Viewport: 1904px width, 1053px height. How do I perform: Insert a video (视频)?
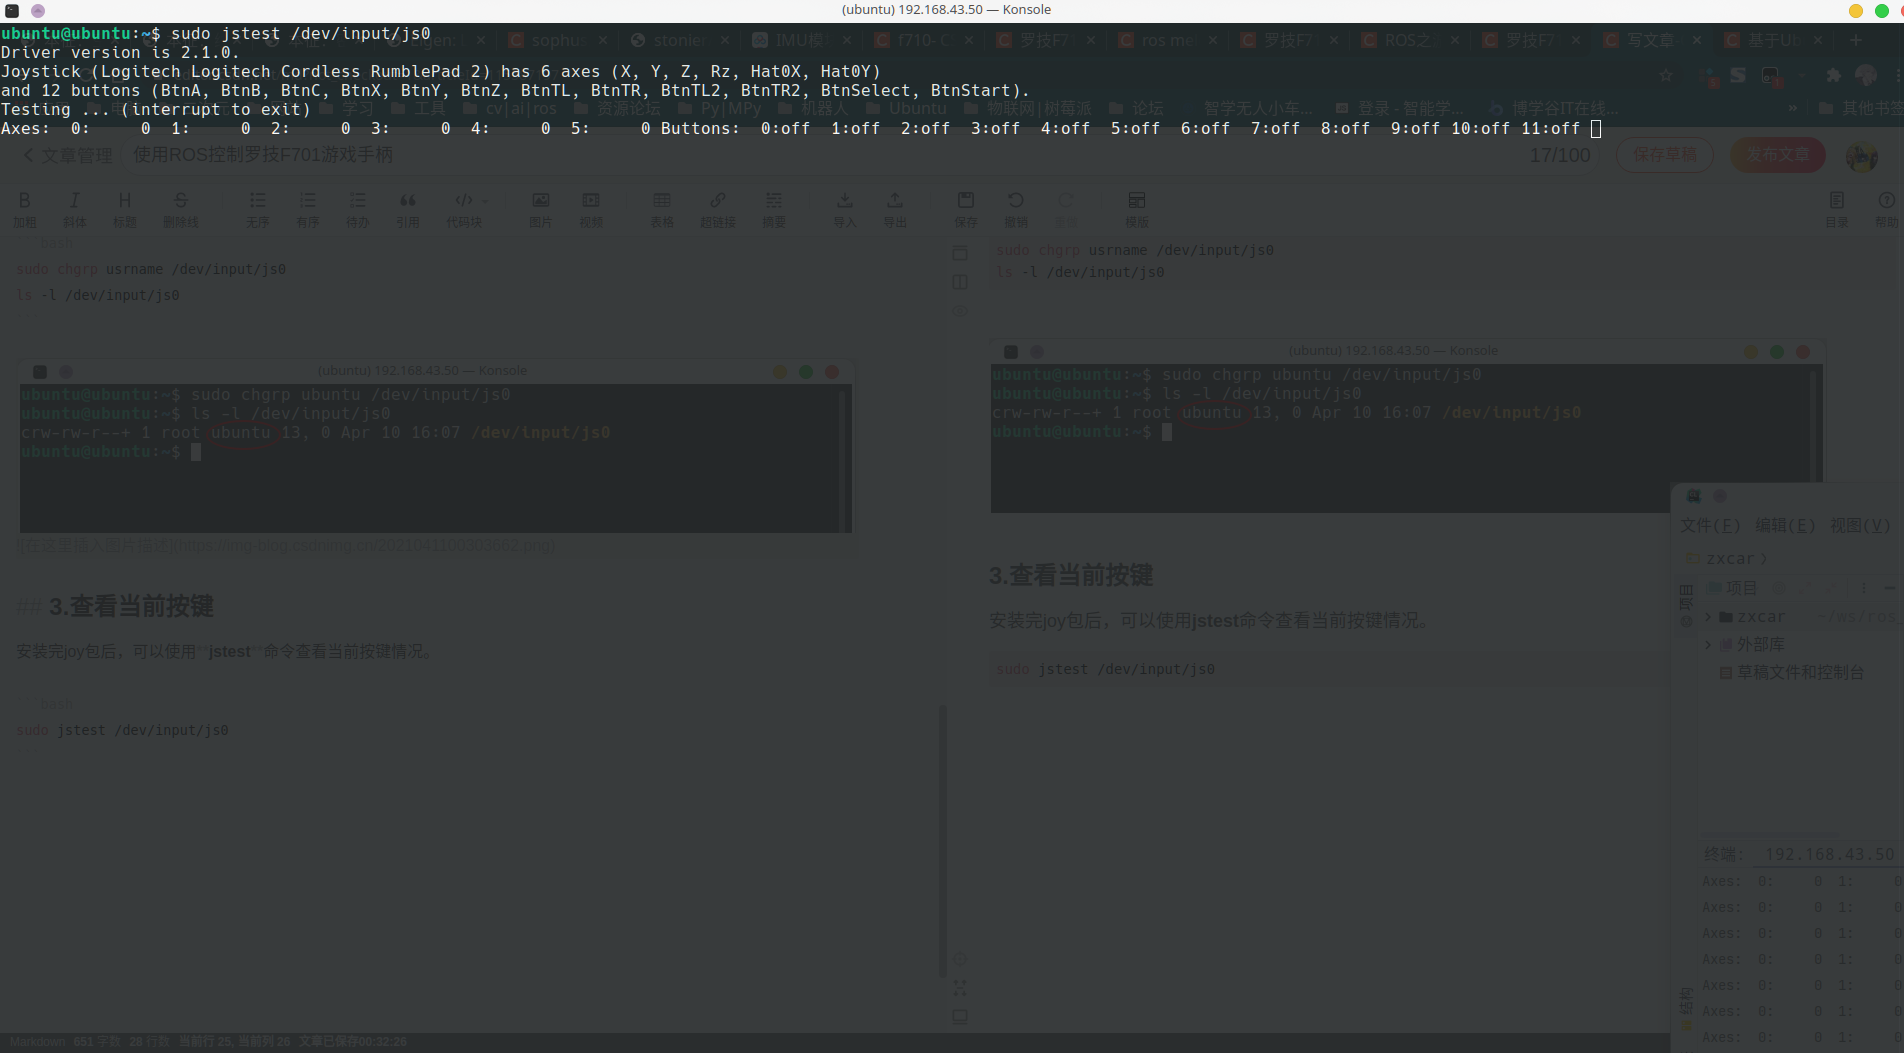coord(591,208)
